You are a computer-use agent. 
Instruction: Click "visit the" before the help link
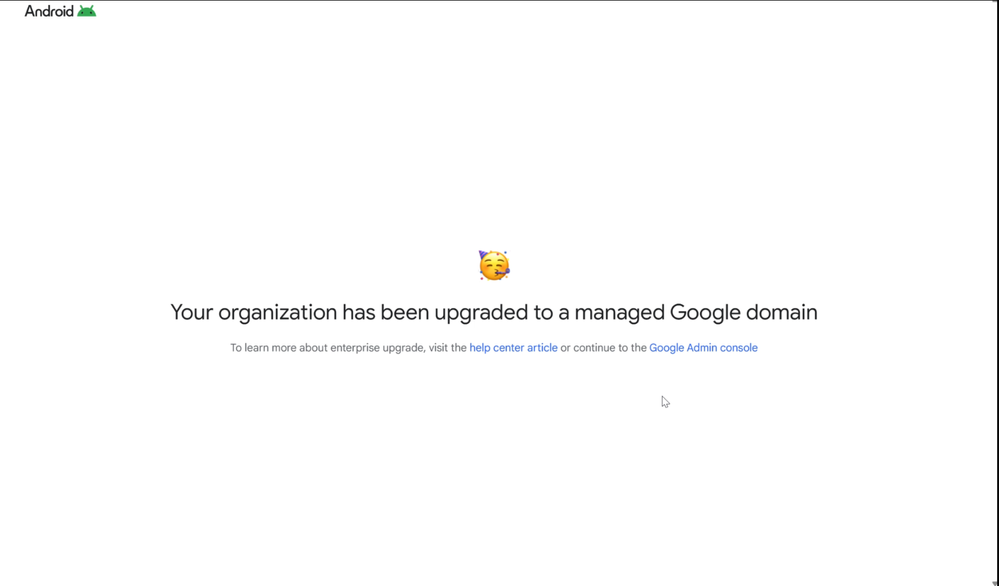pyautogui.click(x=447, y=348)
